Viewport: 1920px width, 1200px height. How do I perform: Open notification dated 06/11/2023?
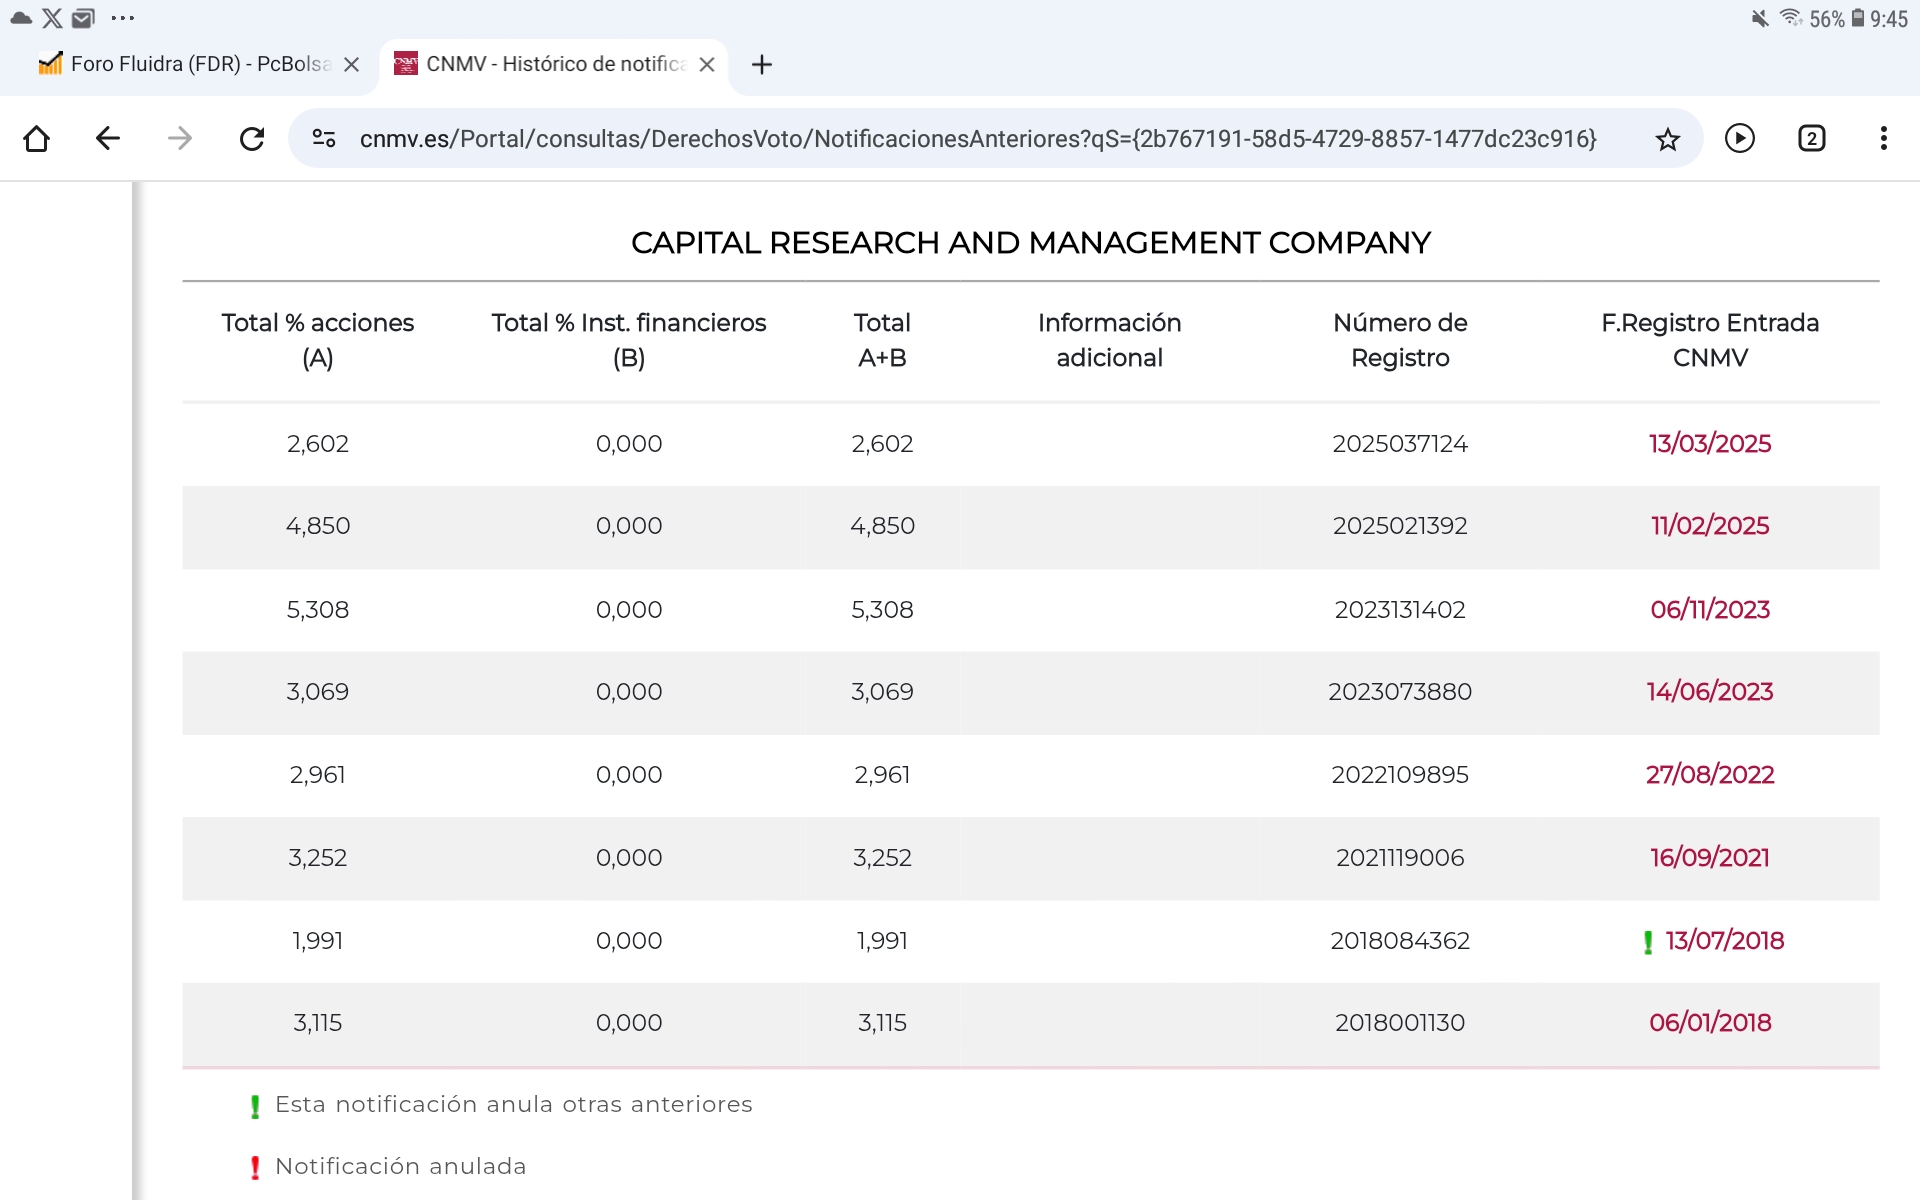click(x=1710, y=609)
